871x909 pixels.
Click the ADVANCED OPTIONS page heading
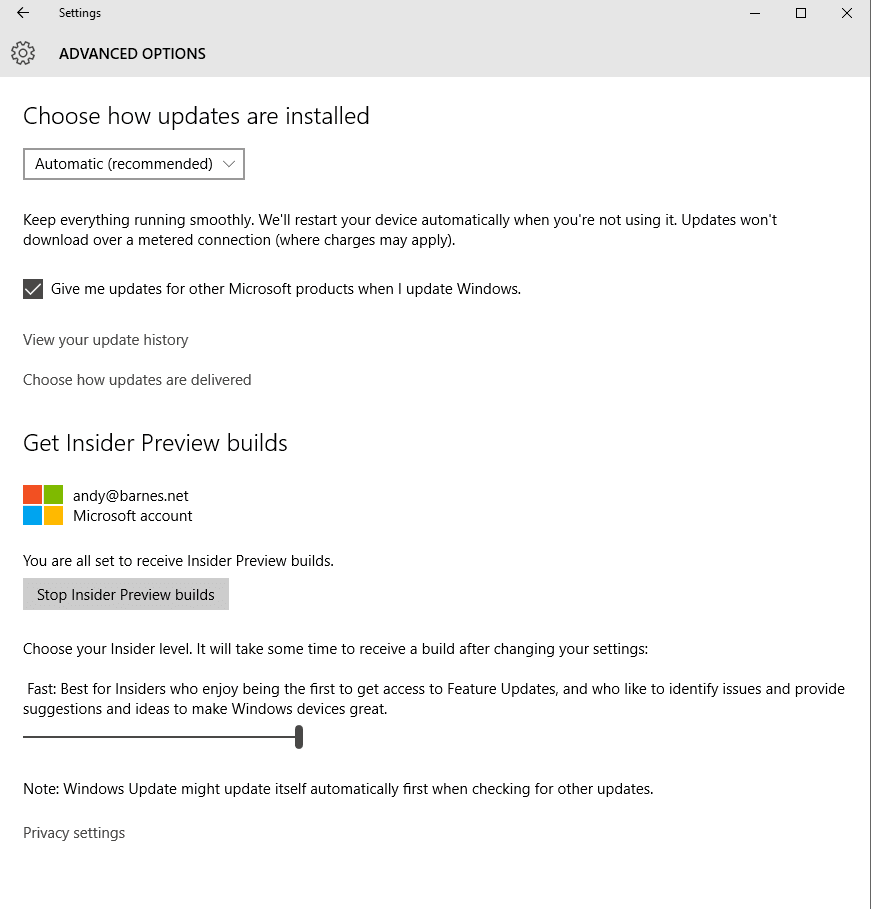pos(132,54)
